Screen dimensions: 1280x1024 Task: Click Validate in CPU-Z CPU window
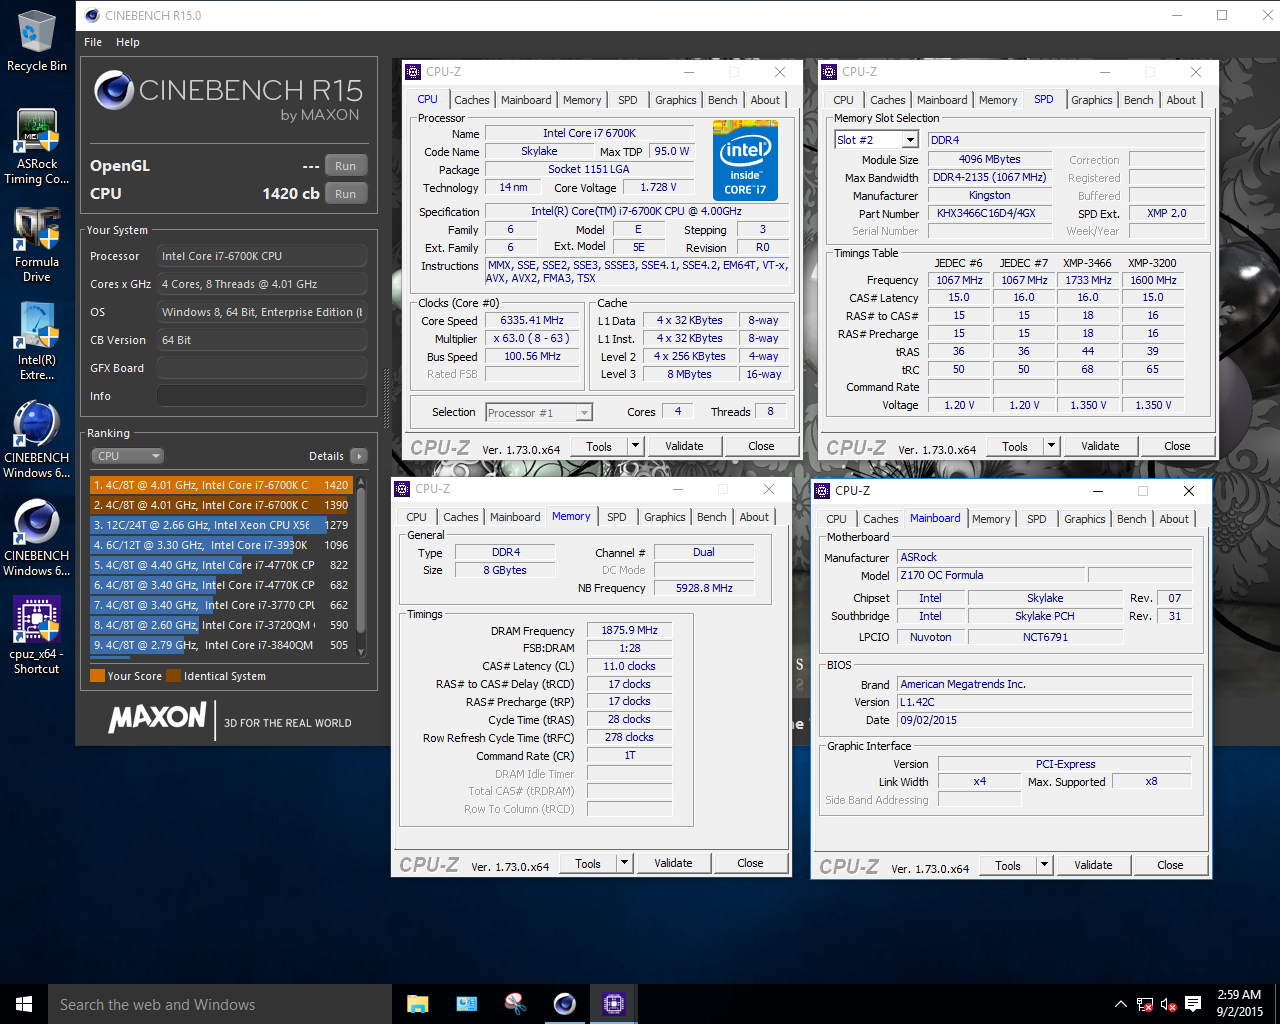pyautogui.click(x=684, y=446)
